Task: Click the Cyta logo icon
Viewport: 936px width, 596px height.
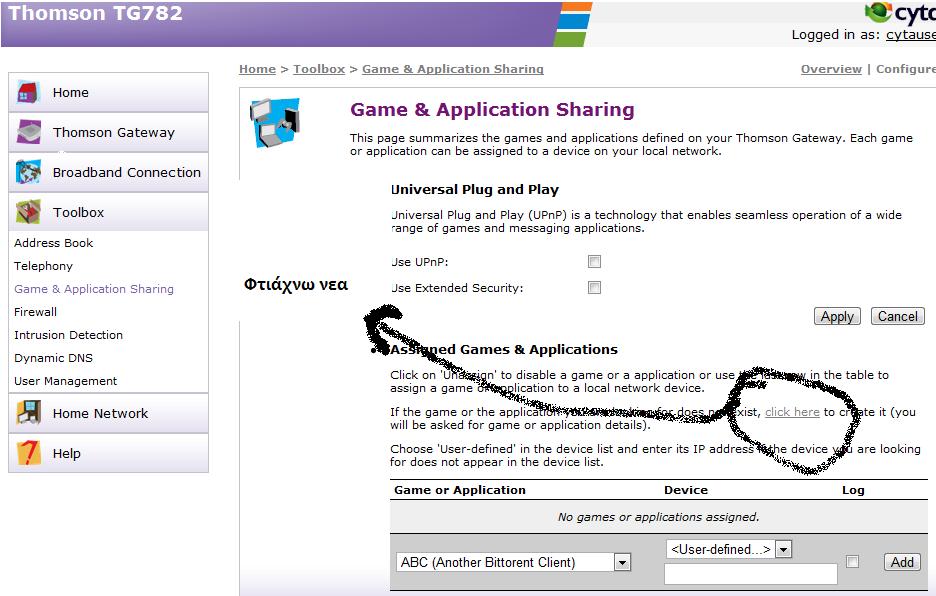Action: click(x=878, y=11)
